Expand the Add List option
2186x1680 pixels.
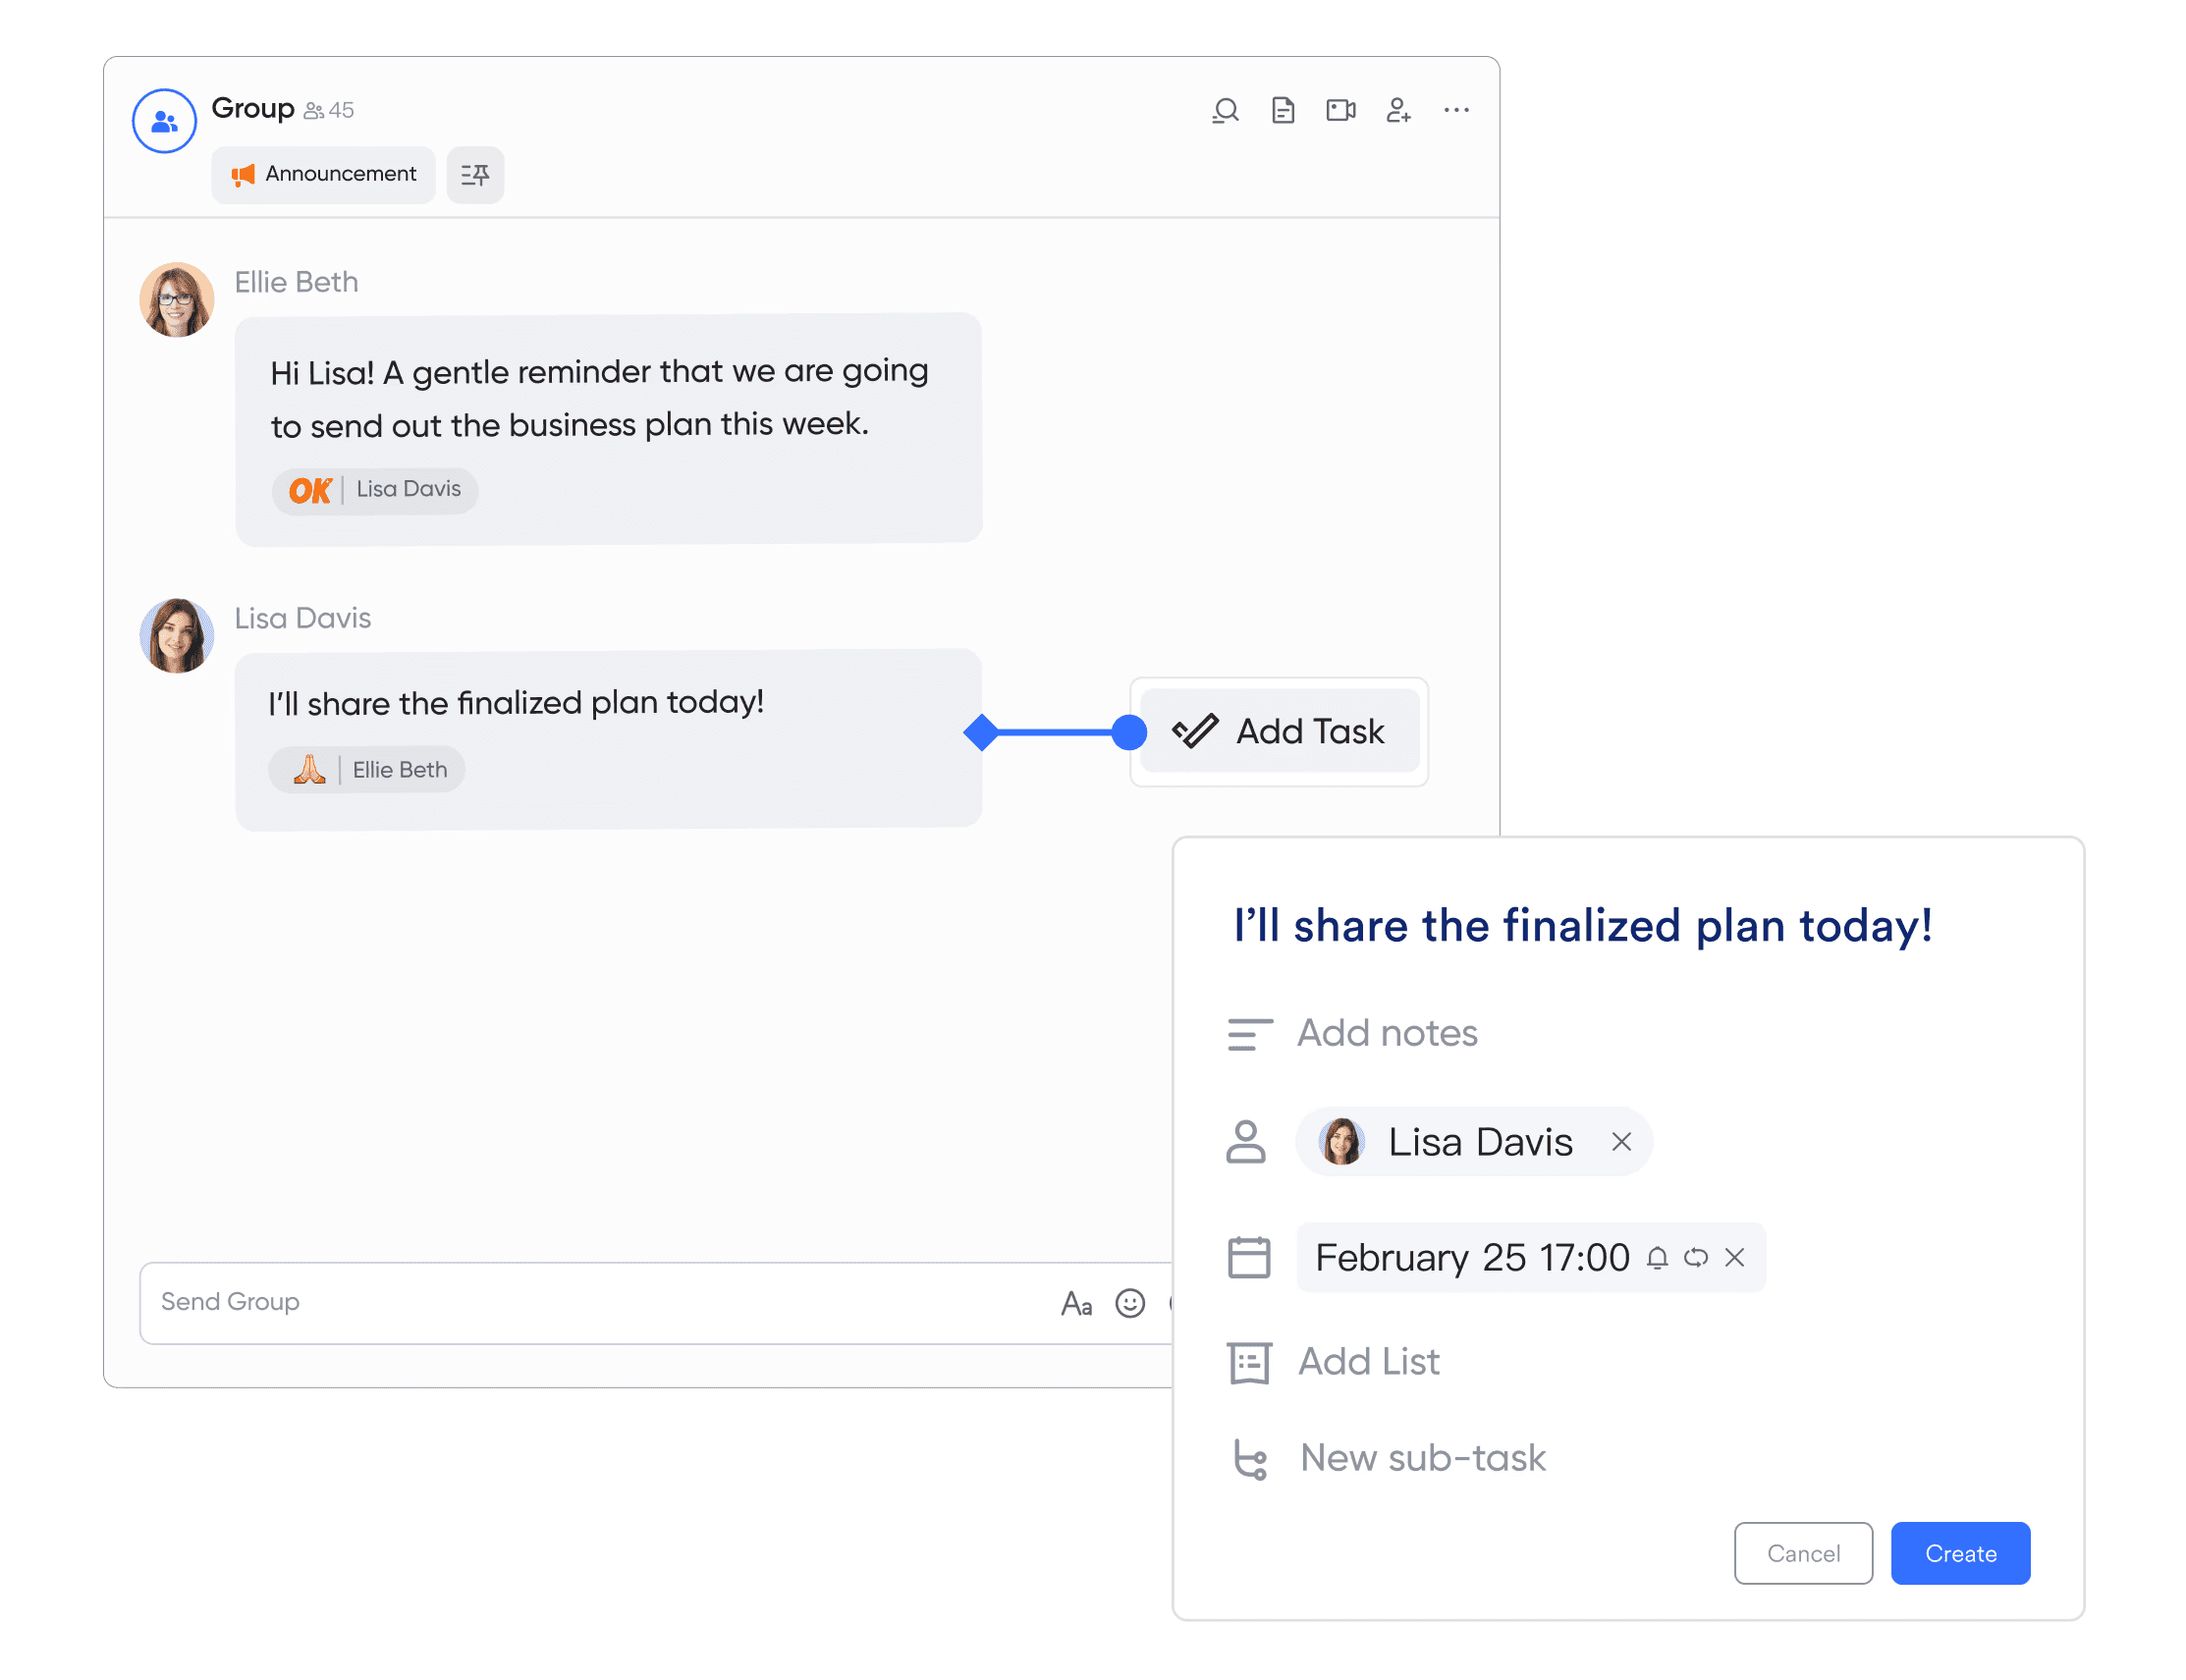click(x=1367, y=1361)
